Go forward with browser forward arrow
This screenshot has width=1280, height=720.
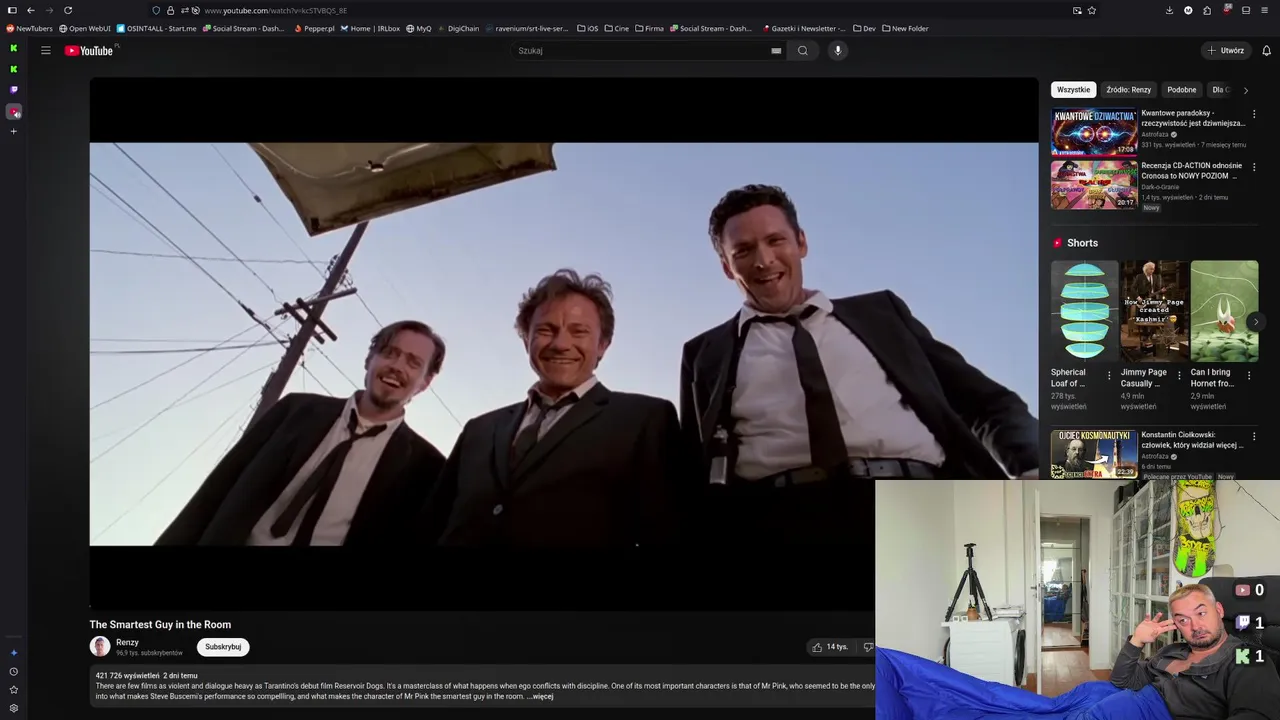point(49,10)
